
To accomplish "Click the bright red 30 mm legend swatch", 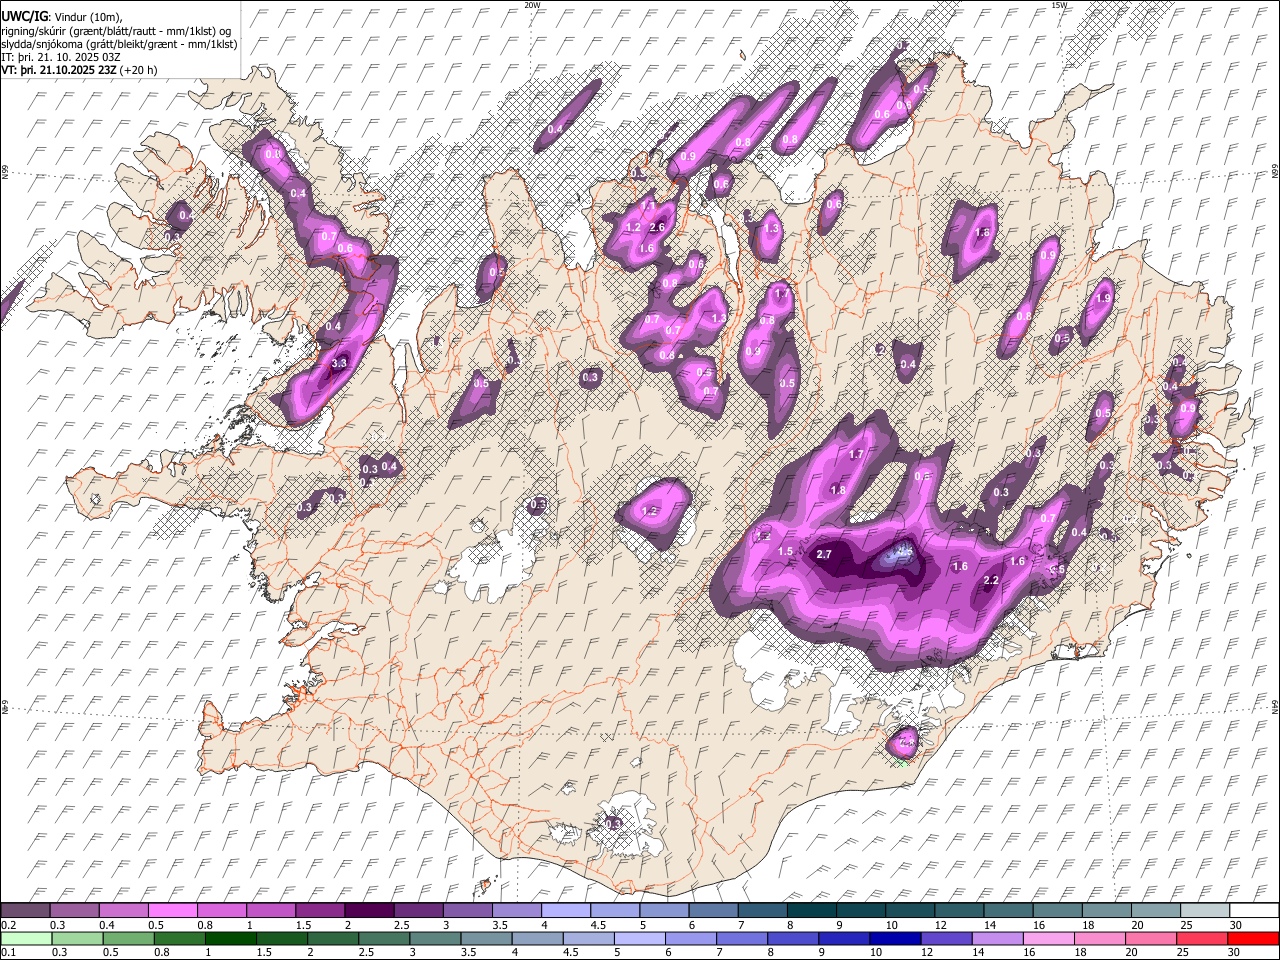I will click(x=1253, y=938).
